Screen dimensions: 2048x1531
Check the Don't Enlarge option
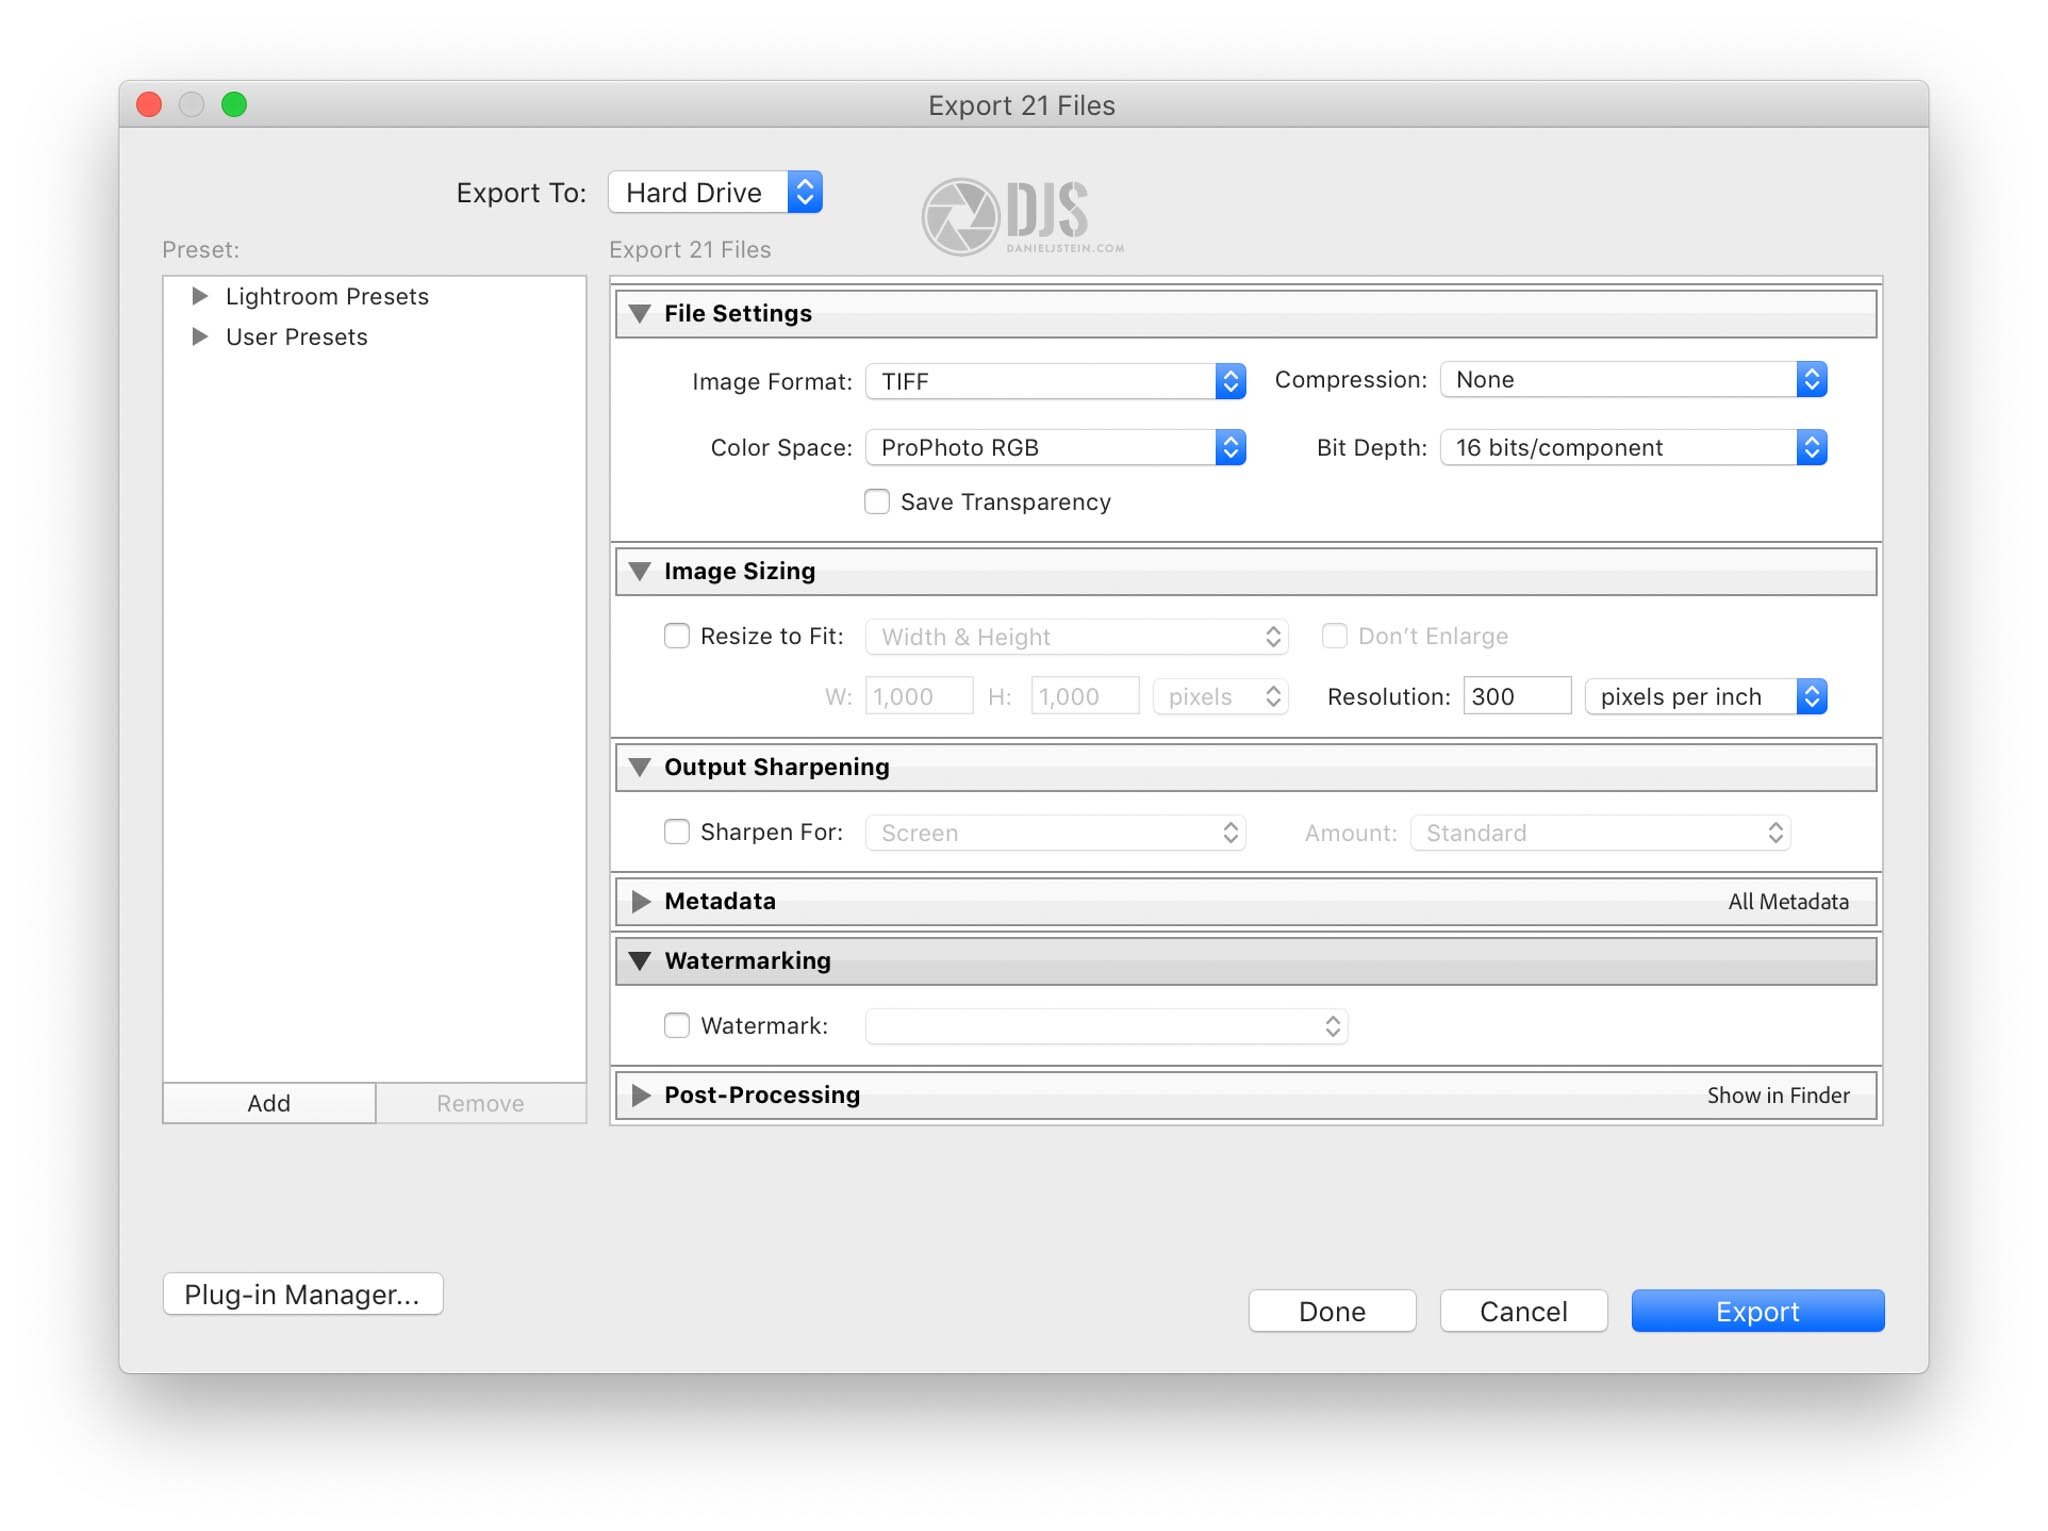1334,636
